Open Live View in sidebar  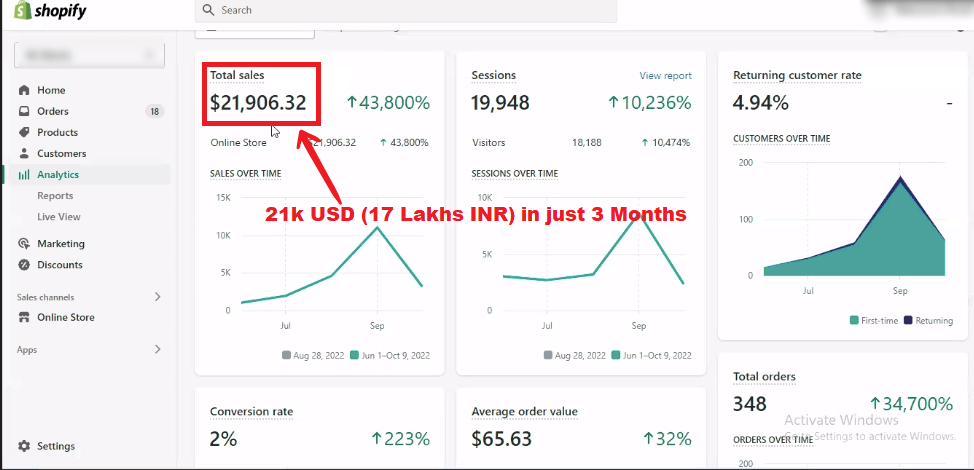58,217
